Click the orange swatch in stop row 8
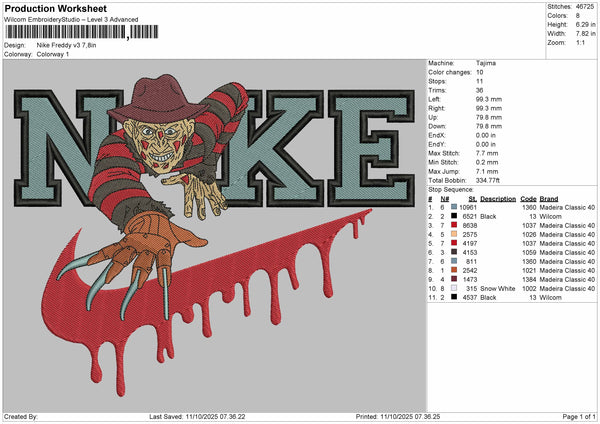 pyautogui.click(x=454, y=270)
